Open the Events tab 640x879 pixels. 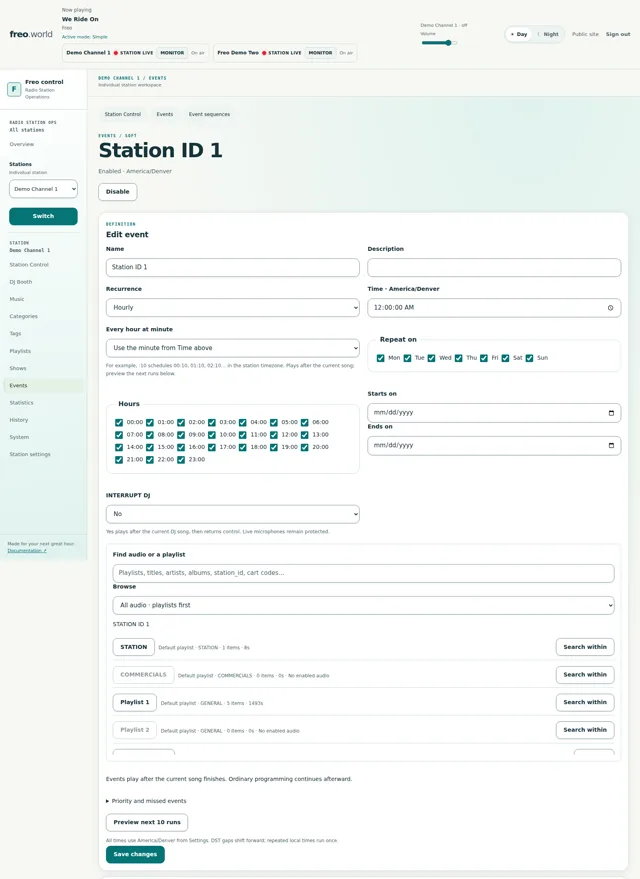[x=165, y=114]
